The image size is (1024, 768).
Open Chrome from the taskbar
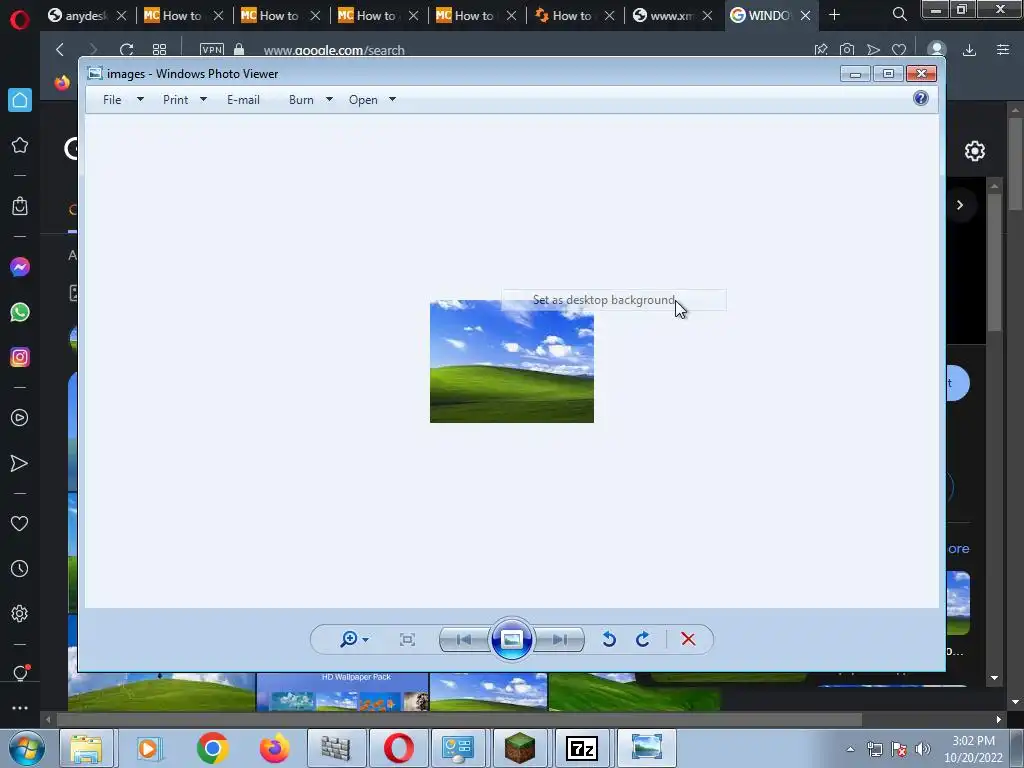[x=212, y=748]
